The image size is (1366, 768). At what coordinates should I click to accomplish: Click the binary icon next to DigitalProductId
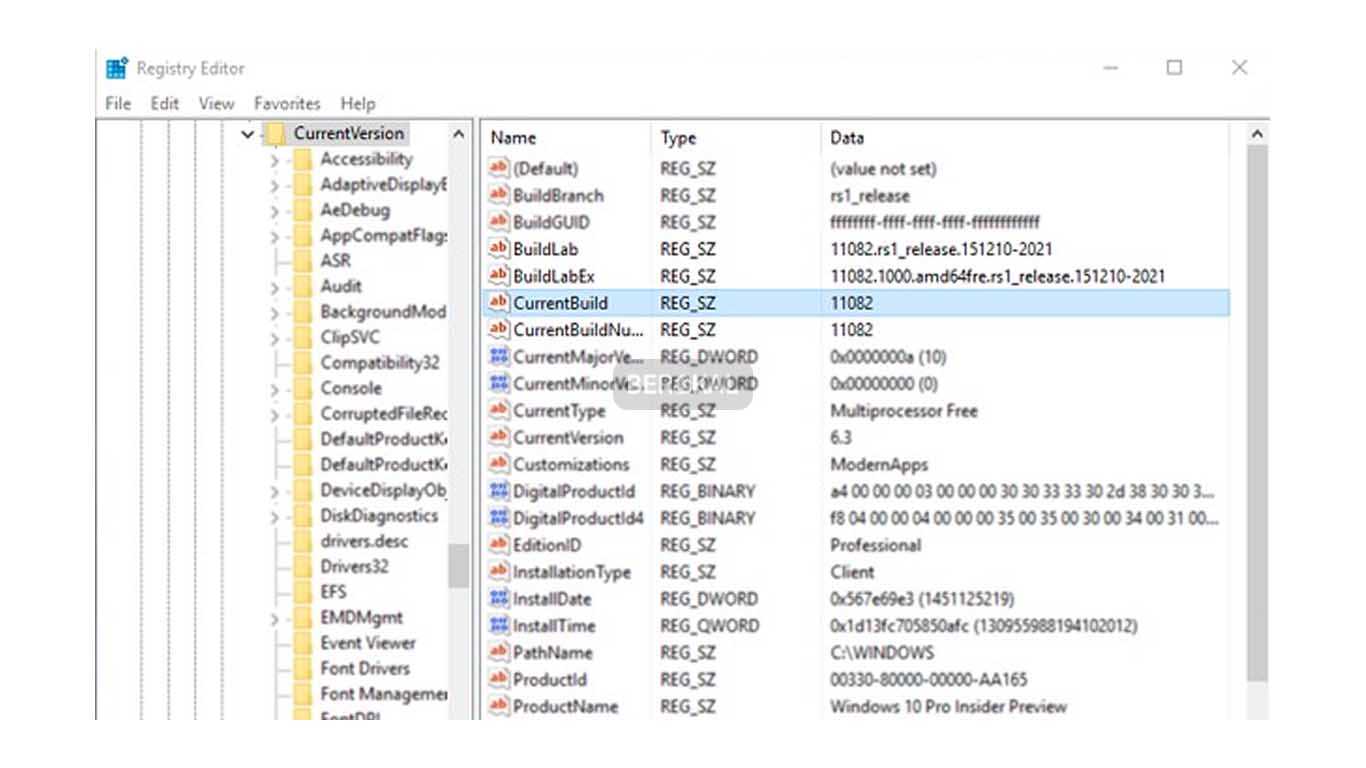point(498,491)
